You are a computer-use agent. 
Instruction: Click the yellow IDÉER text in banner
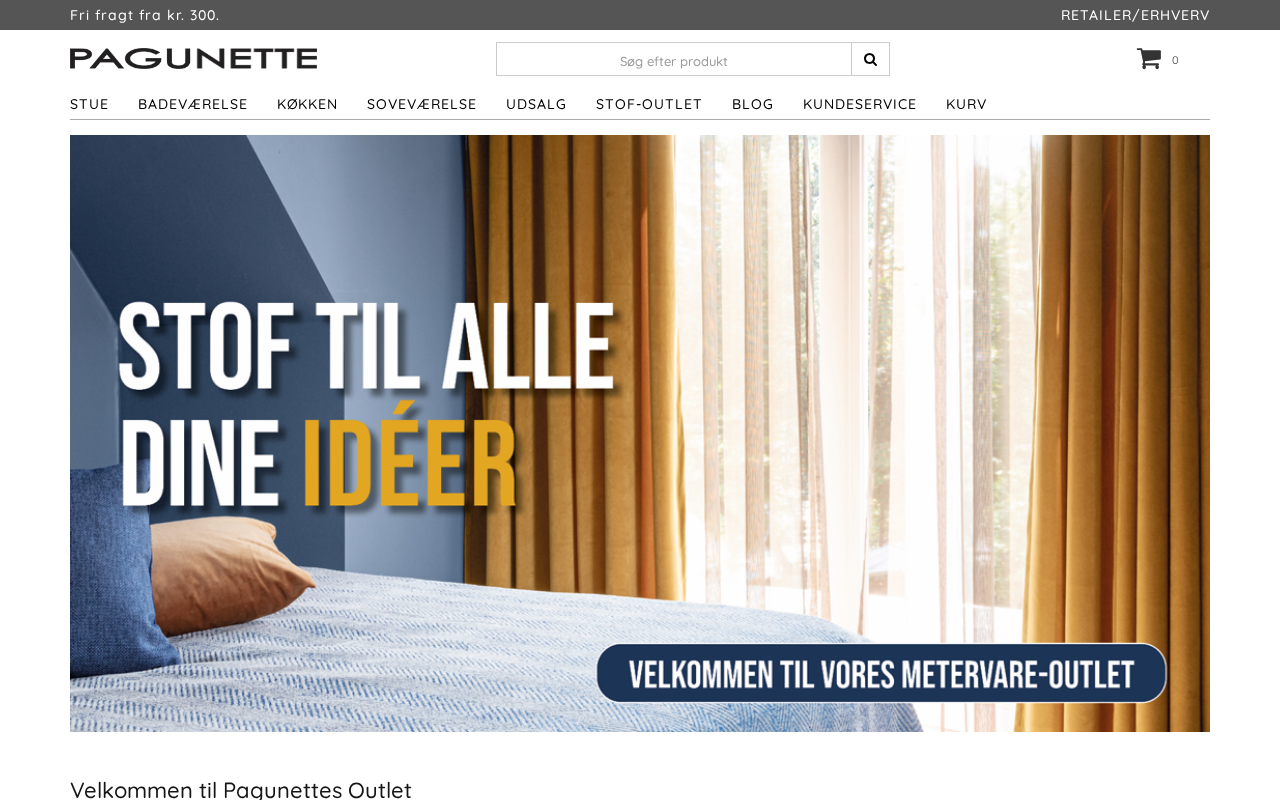410,465
